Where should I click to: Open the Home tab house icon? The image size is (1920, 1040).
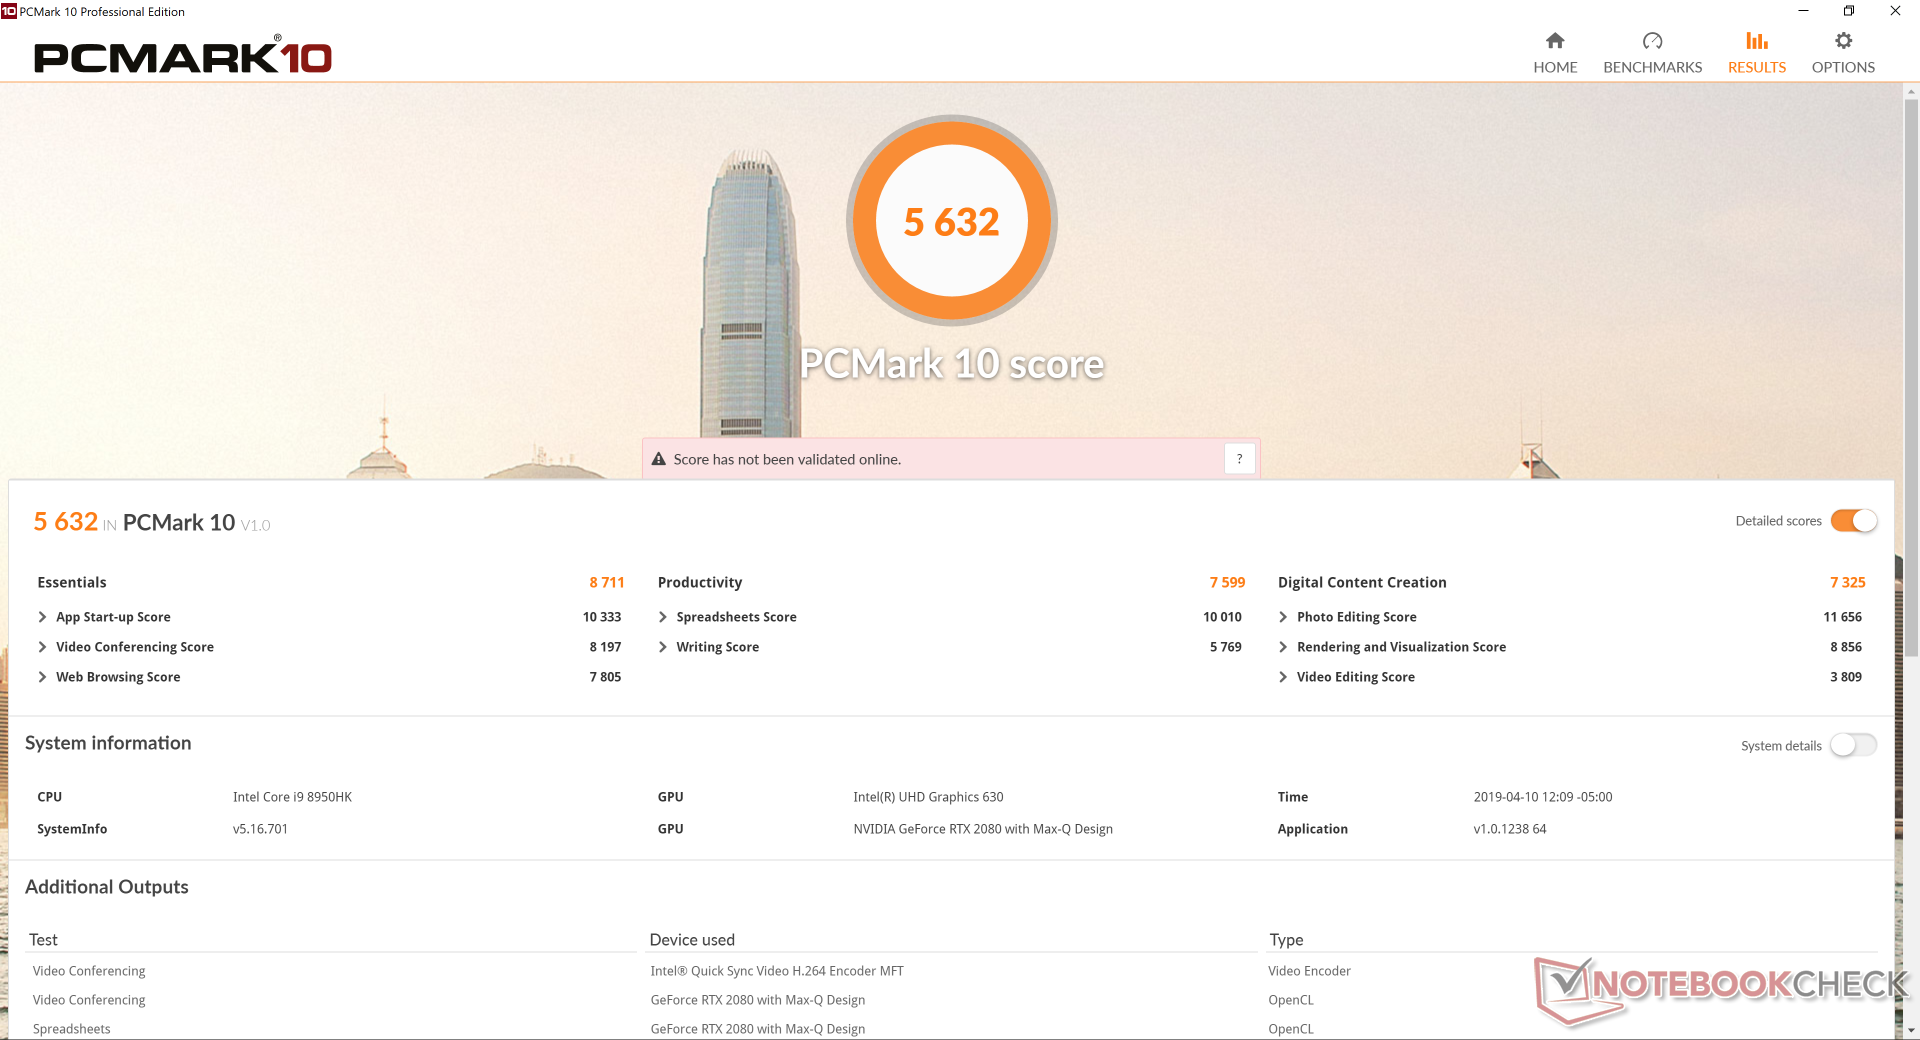coord(1555,41)
